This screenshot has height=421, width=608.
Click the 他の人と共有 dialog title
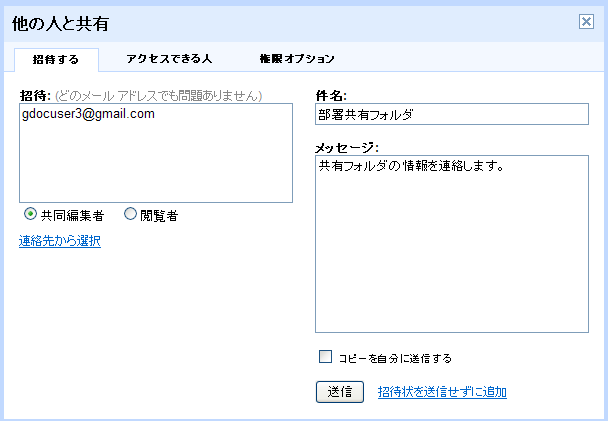coord(61,22)
